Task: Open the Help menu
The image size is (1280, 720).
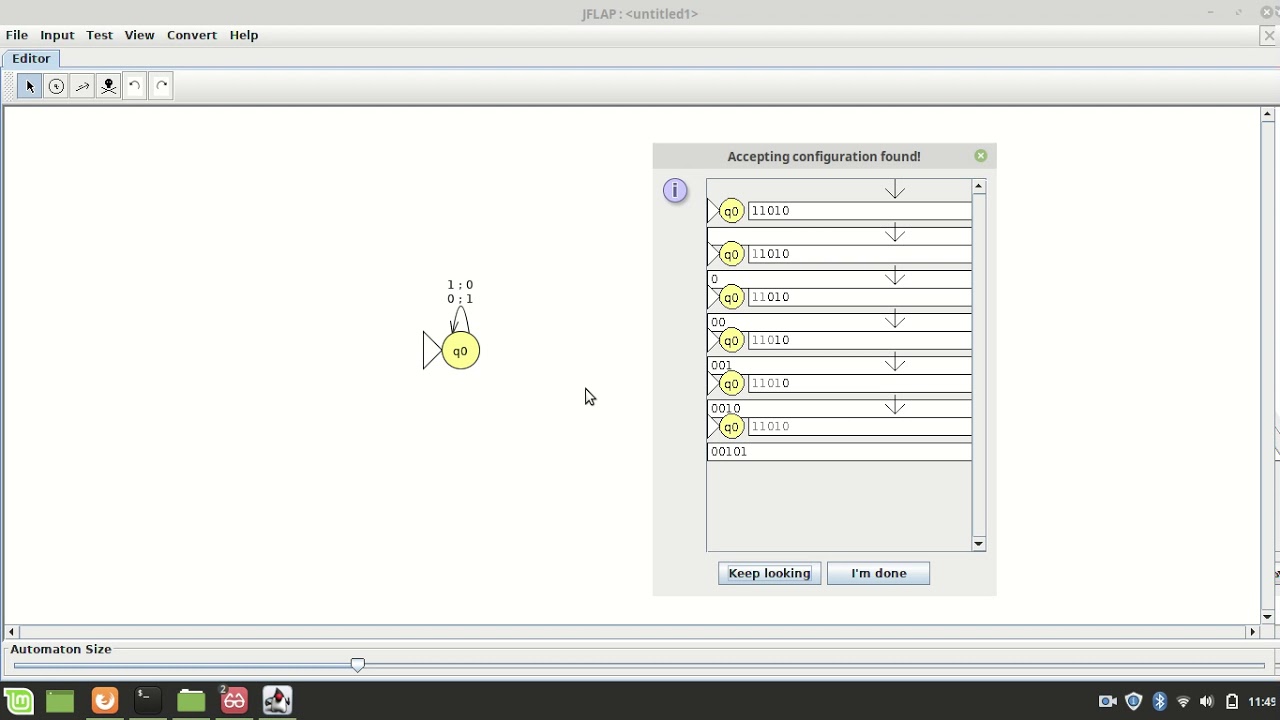Action: pos(244,35)
